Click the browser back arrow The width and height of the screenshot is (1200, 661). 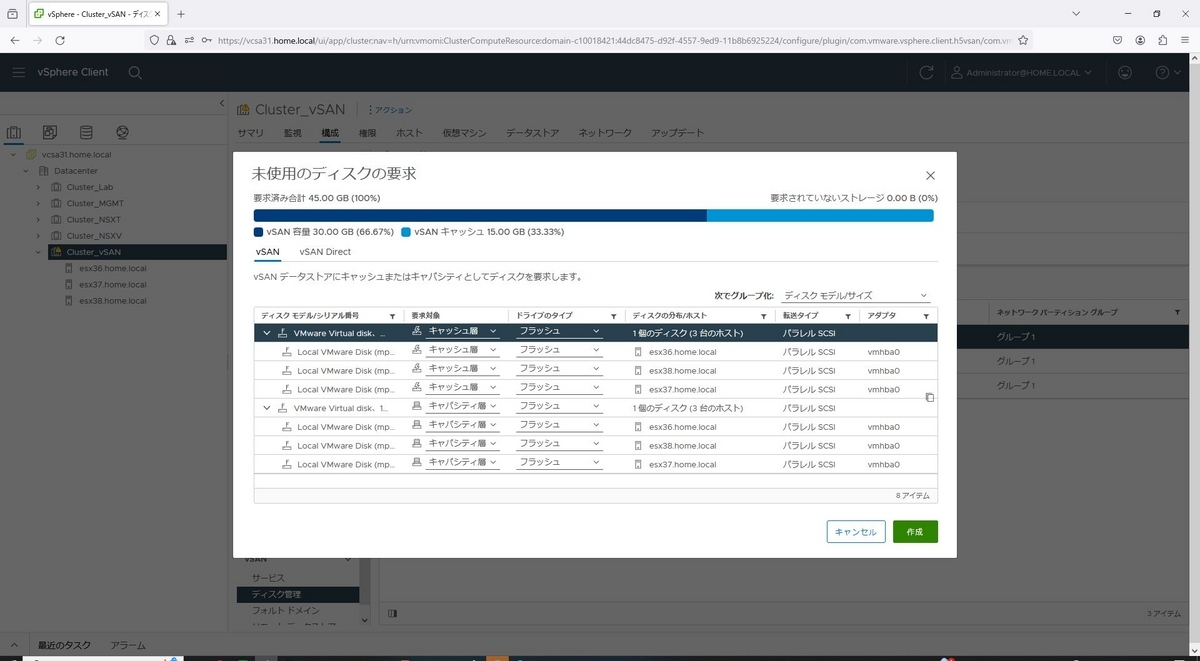click(x=15, y=40)
